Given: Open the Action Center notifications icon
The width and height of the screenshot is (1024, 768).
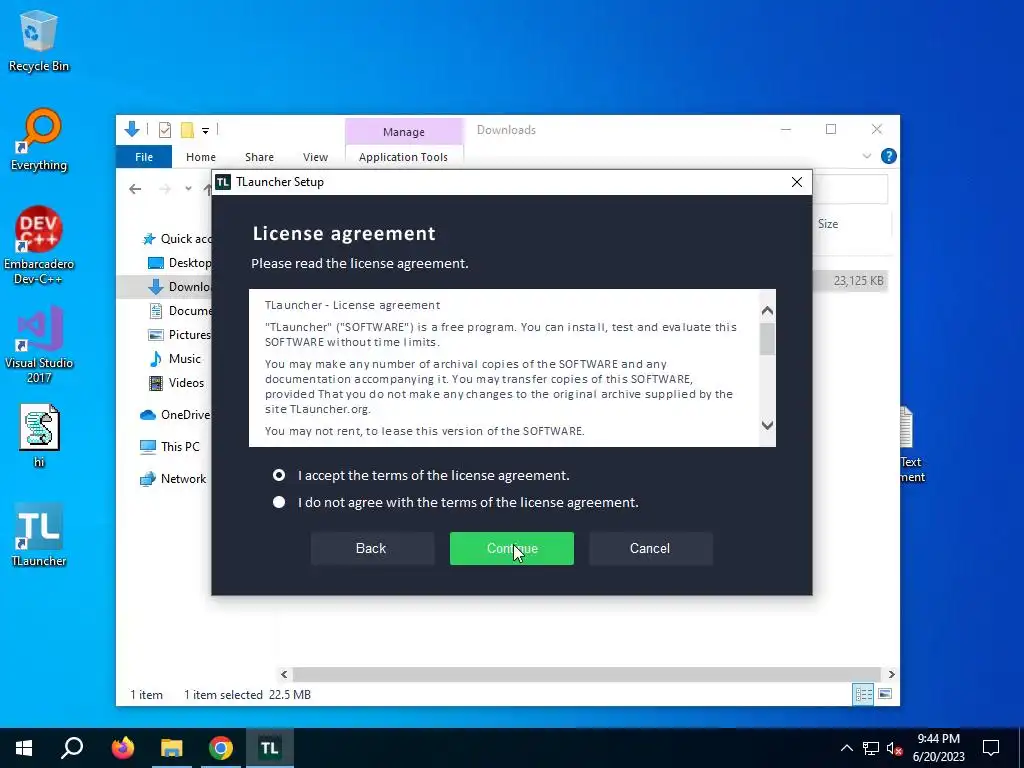Looking at the screenshot, I should point(991,748).
